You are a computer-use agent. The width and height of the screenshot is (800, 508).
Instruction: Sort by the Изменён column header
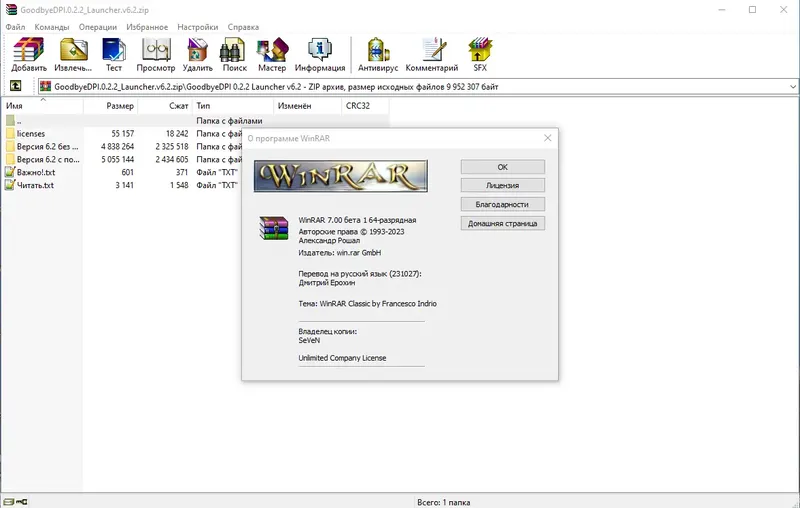tap(307, 106)
